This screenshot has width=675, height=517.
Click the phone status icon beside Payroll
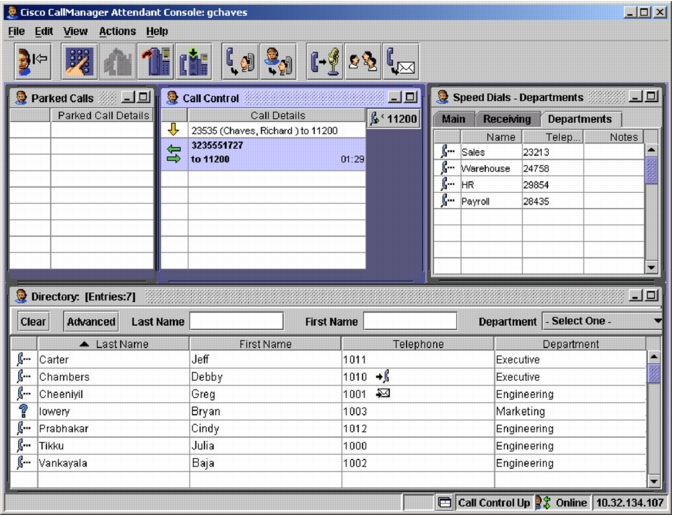pos(447,200)
